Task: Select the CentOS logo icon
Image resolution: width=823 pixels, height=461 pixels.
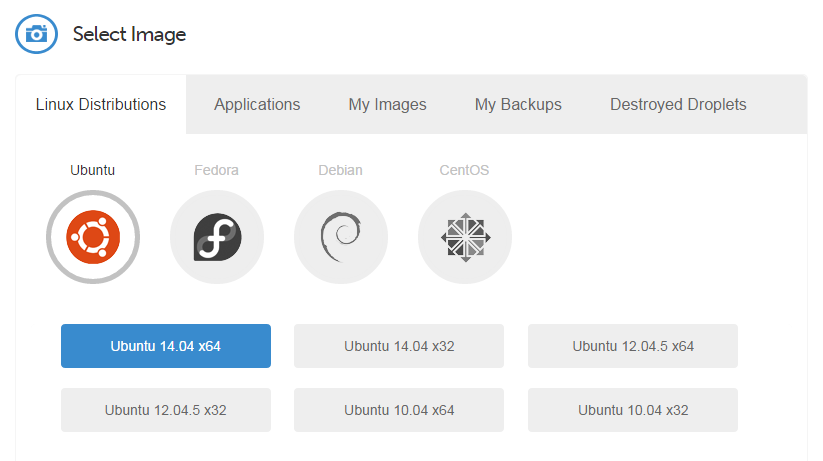Action: coord(465,237)
